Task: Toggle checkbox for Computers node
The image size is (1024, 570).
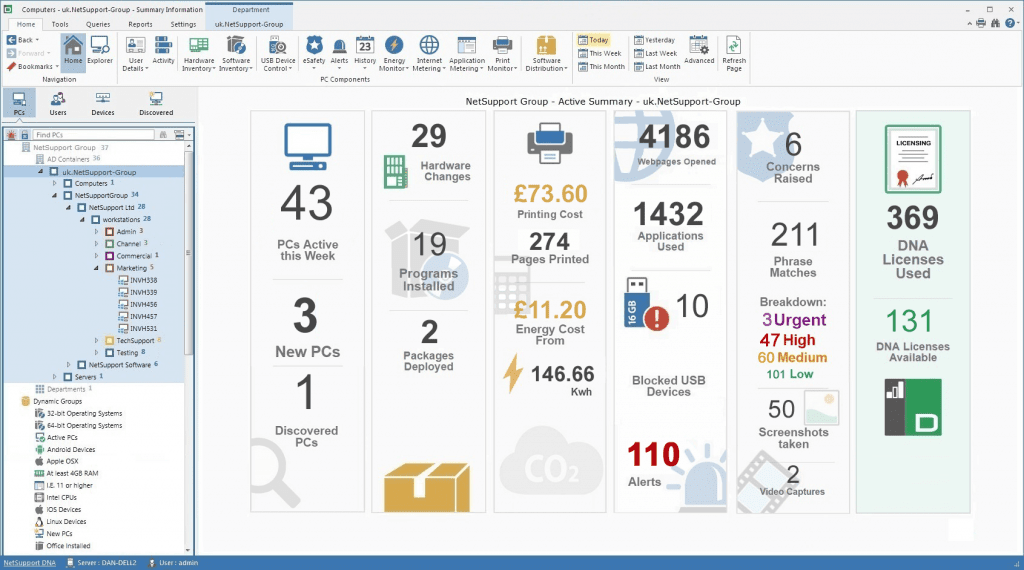Action: [67, 183]
